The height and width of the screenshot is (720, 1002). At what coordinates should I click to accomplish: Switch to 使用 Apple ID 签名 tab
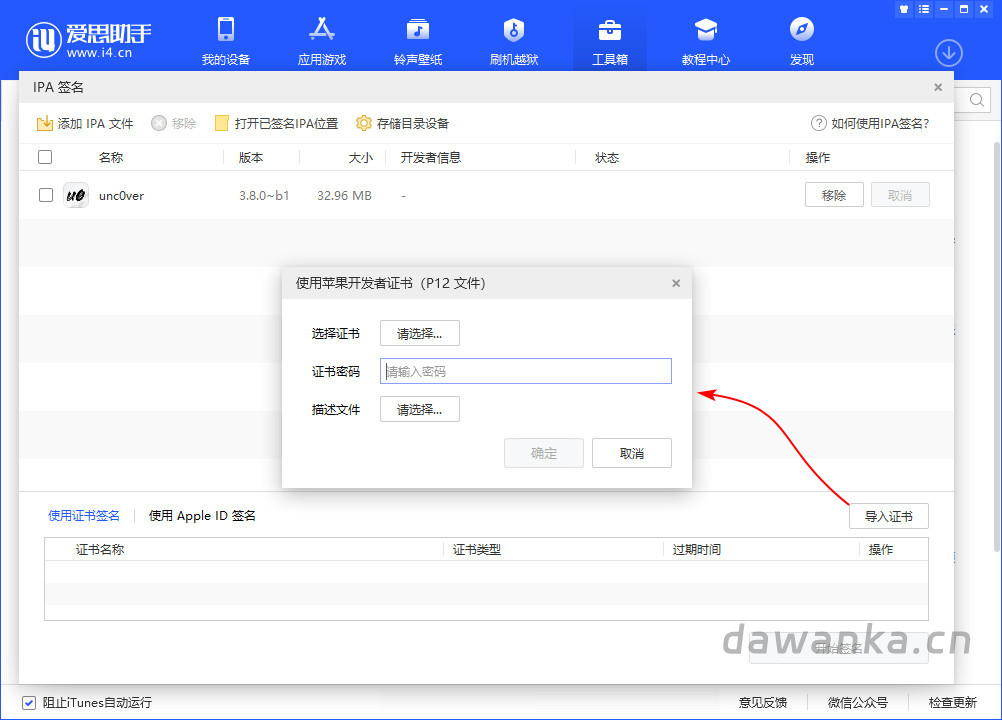(x=202, y=516)
